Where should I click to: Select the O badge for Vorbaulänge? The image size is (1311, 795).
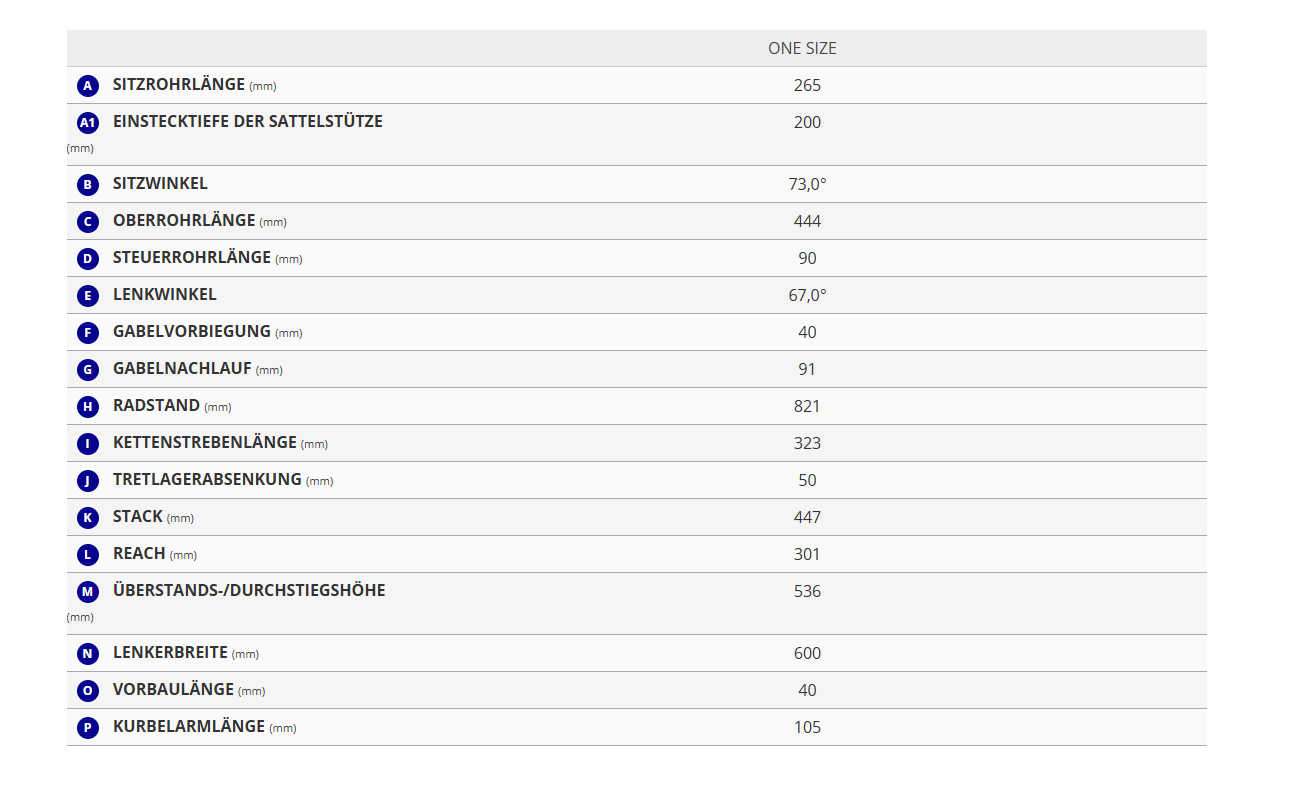point(88,691)
